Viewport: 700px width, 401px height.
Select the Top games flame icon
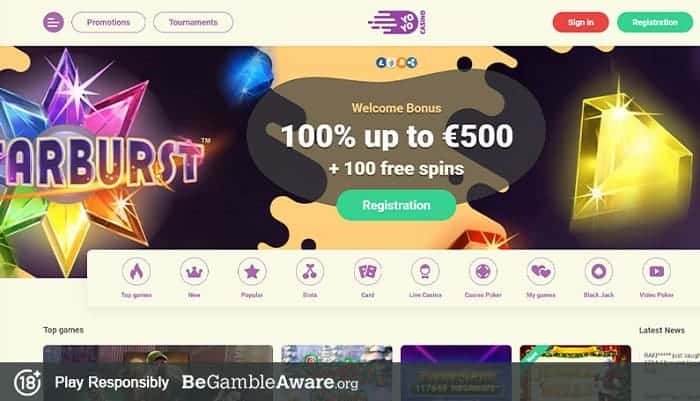click(136, 272)
